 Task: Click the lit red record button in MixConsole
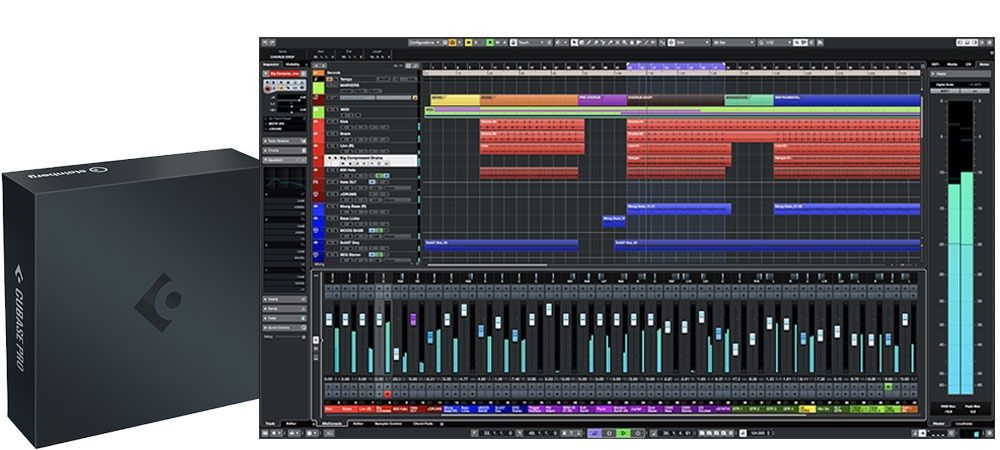(x=387, y=395)
